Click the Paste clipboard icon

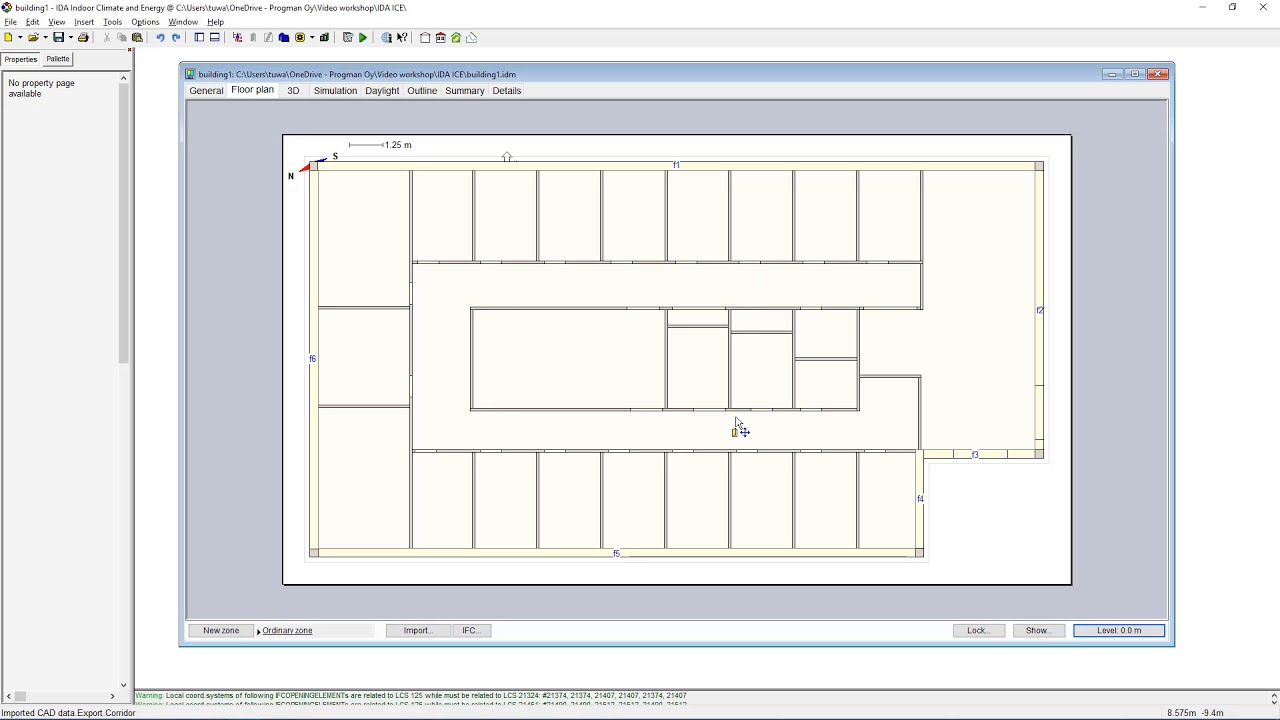[x=137, y=37]
